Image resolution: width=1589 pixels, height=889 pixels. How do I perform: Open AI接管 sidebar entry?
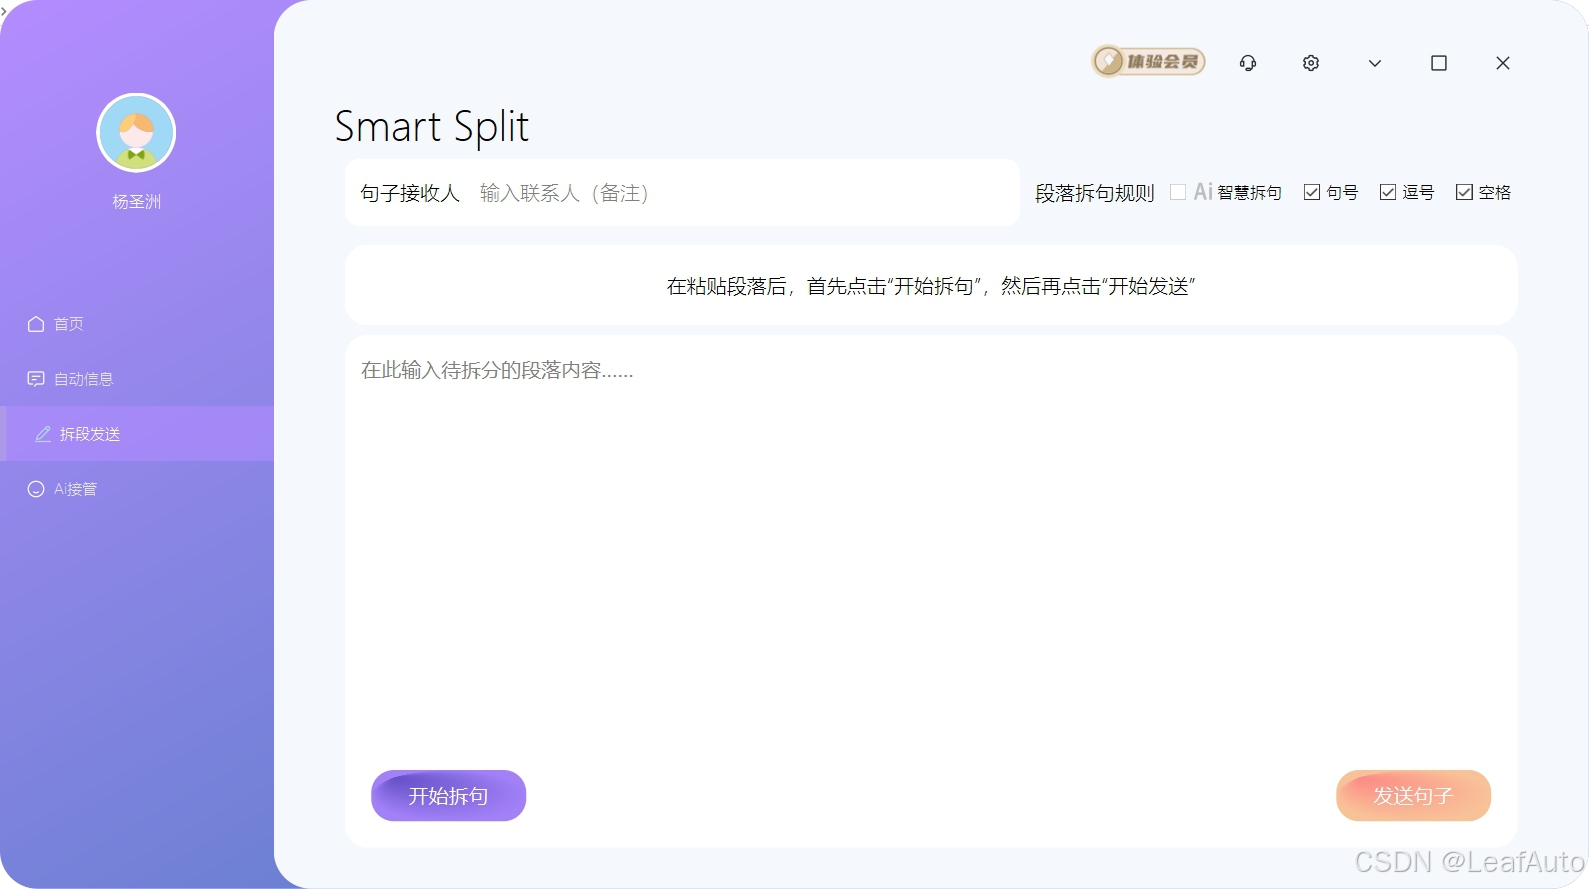click(137, 489)
